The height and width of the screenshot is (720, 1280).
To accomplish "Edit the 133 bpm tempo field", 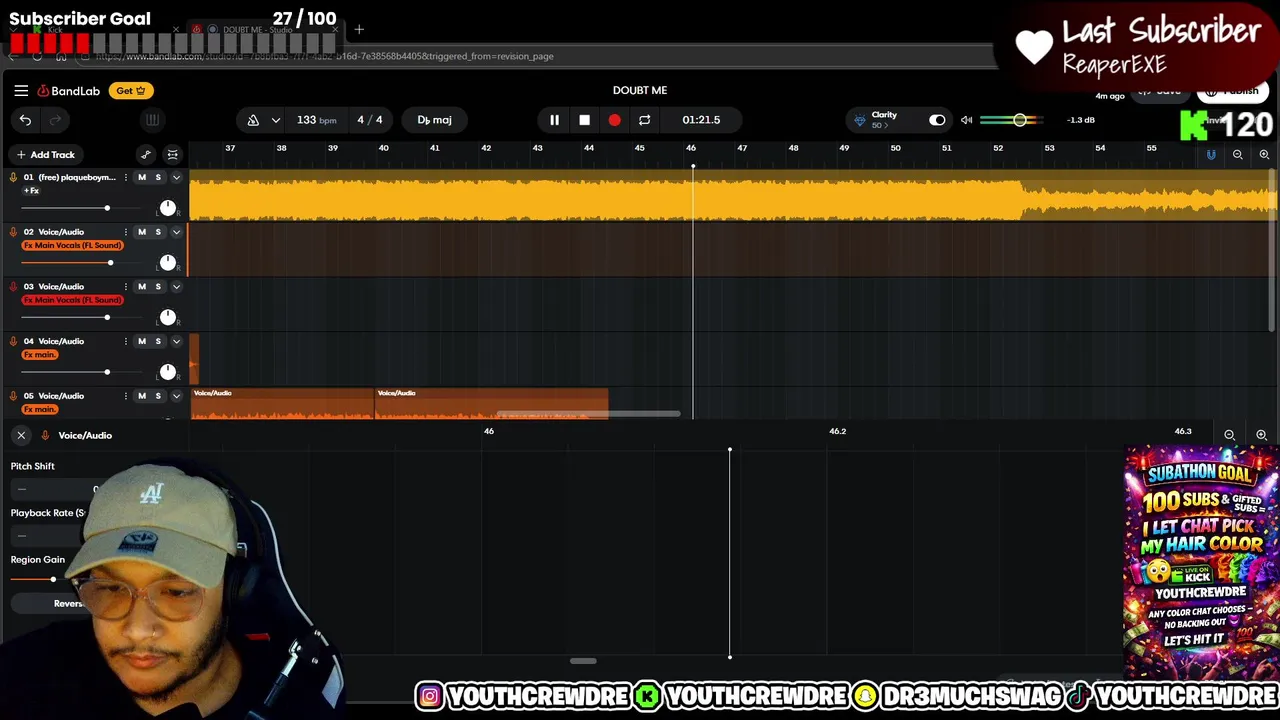I will pyautogui.click(x=316, y=120).
